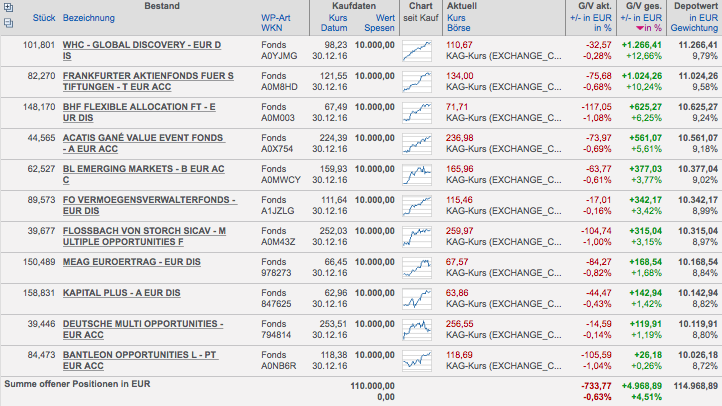The image size is (722, 406).
Task: Open the Frankfurter Aktienfonds mini chart
Action: [x=419, y=80]
